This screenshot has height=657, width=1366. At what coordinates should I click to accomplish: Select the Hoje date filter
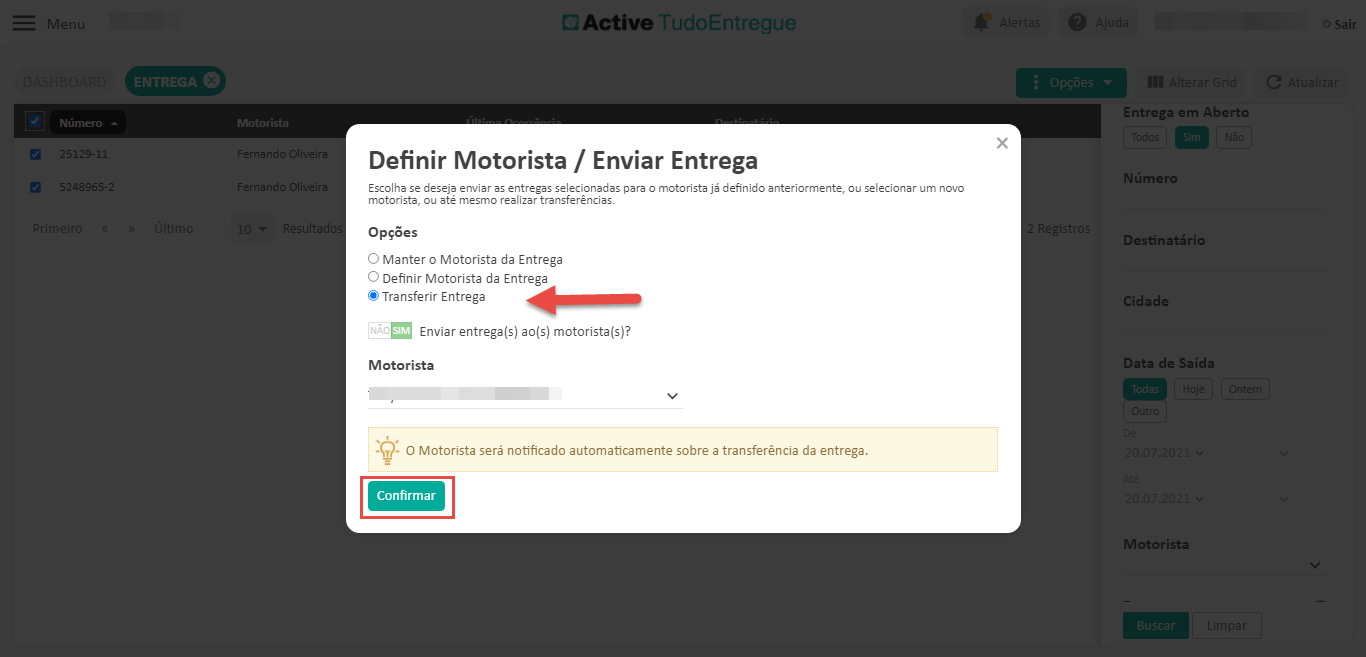(x=1193, y=389)
